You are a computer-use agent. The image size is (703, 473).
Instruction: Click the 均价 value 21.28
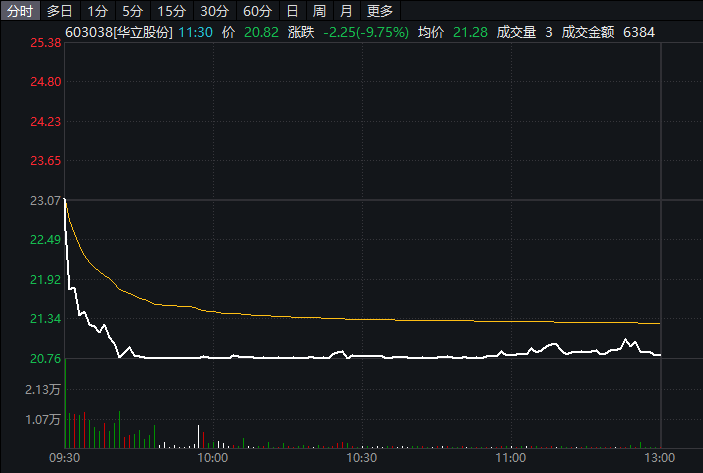point(470,32)
